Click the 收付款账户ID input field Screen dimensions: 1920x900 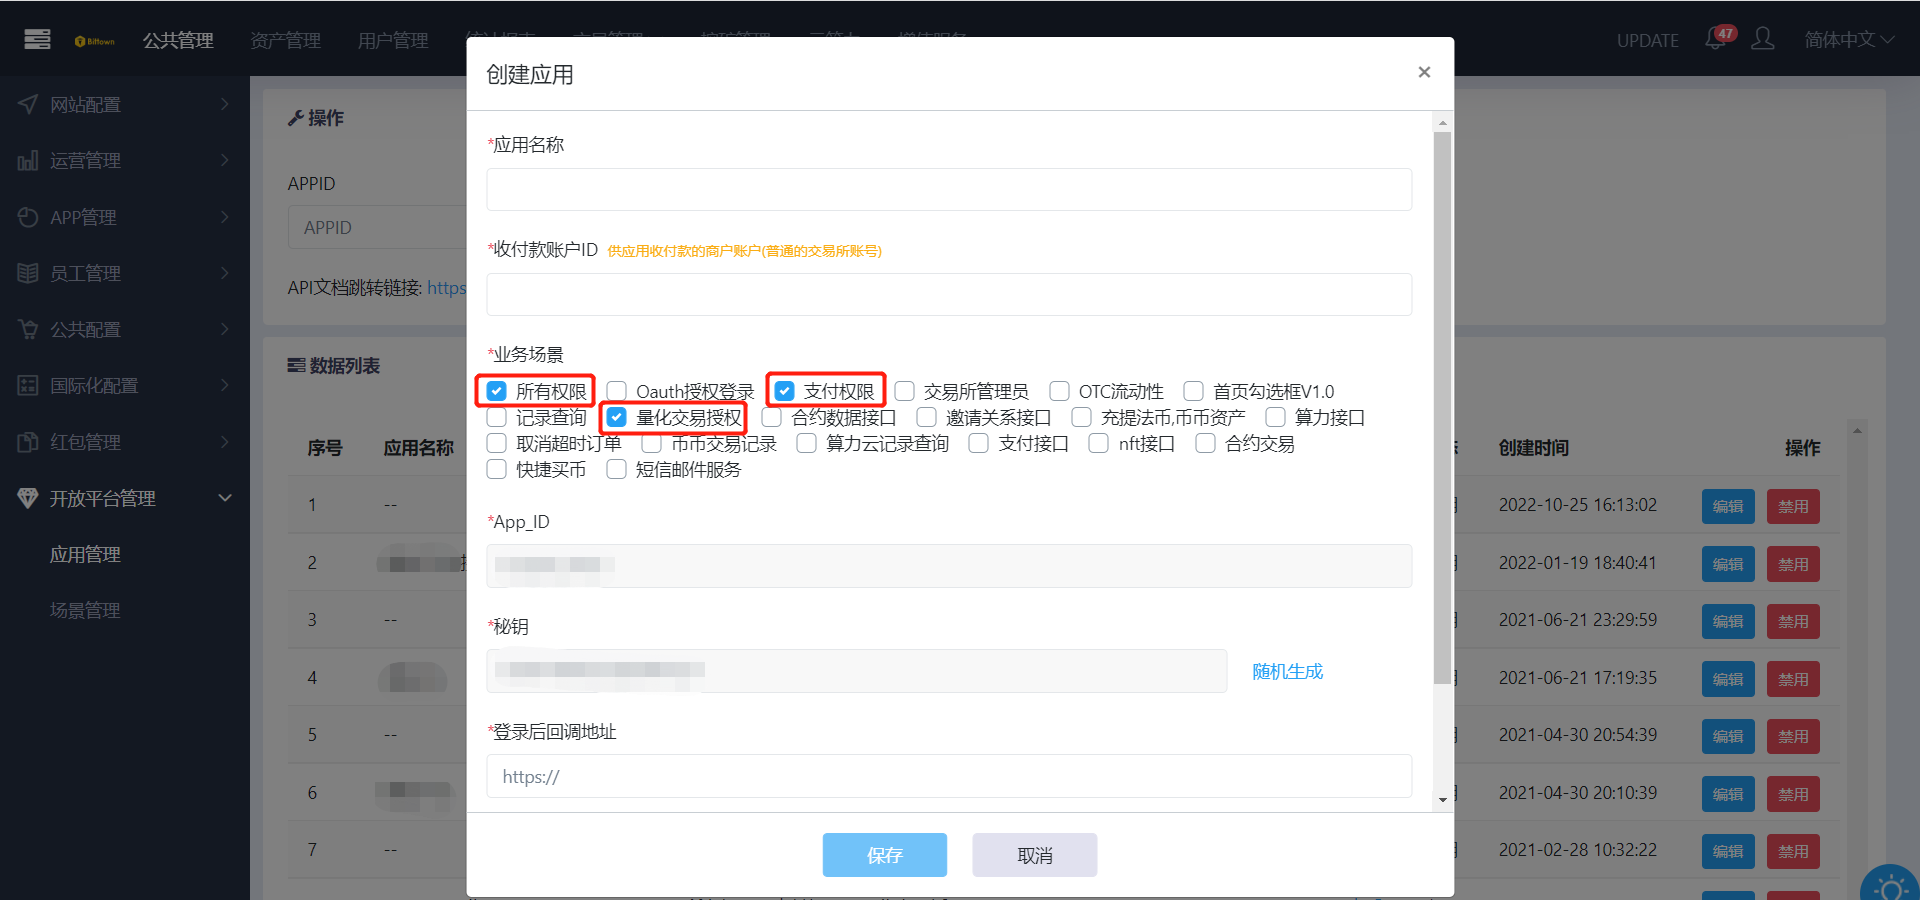[949, 294]
